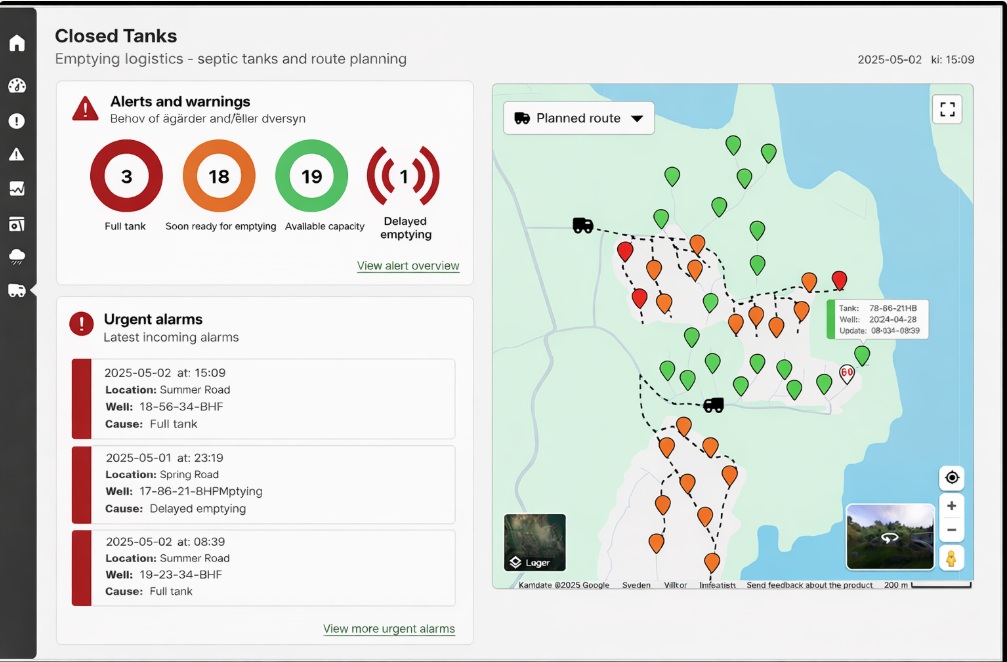
Task: Center map on my location
Action: click(x=951, y=478)
